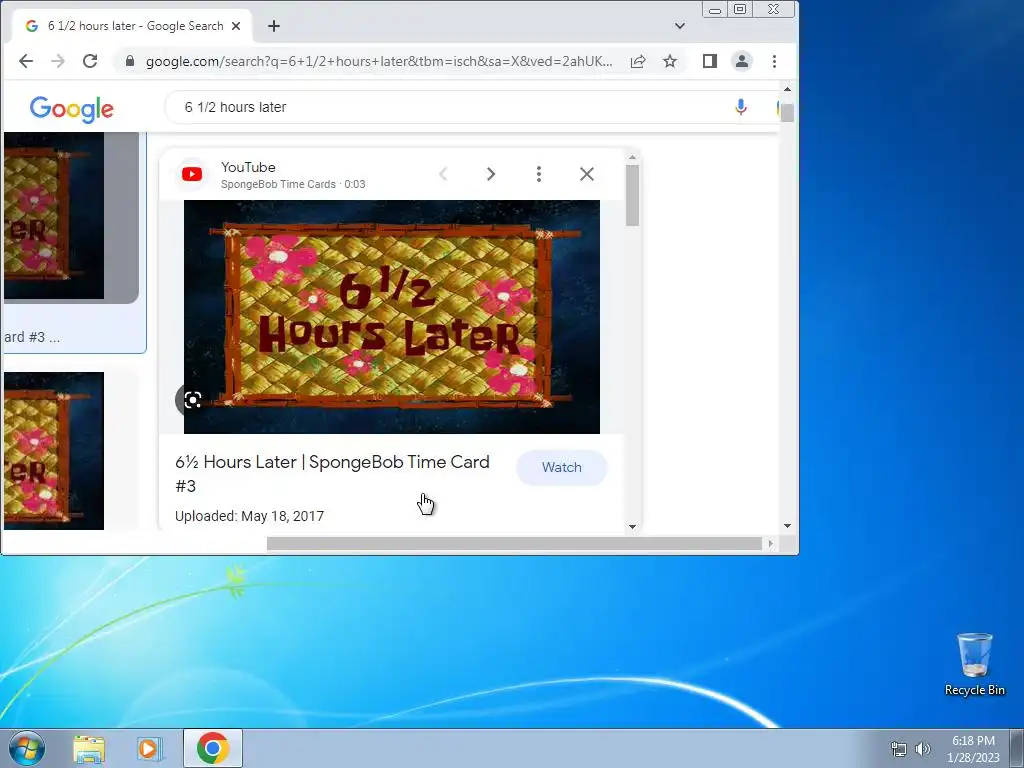Open Windows Explorer from taskbar
The height and width of the screenshot is (768, 1024).
pyautogui.click(x=89, y=748)
